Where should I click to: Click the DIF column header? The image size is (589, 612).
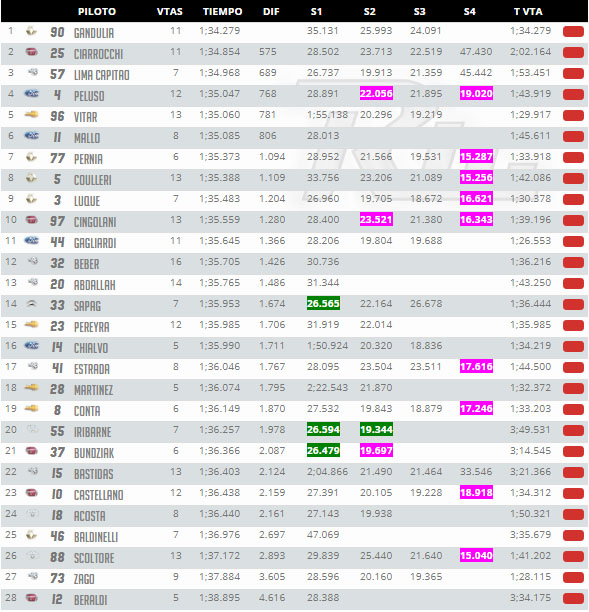pyautogui.click(x=271, y=11)
